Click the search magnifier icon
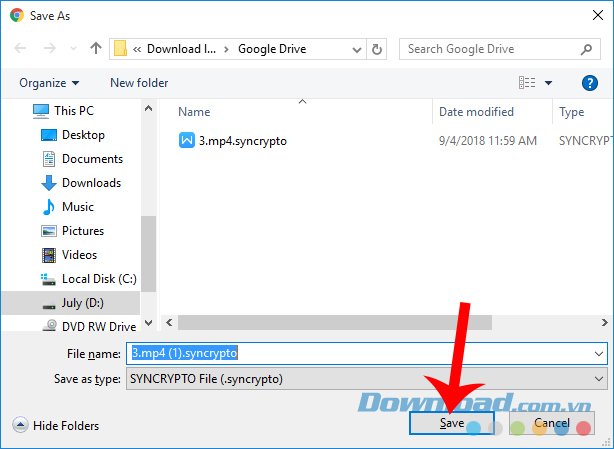 (x=586, y=49)
